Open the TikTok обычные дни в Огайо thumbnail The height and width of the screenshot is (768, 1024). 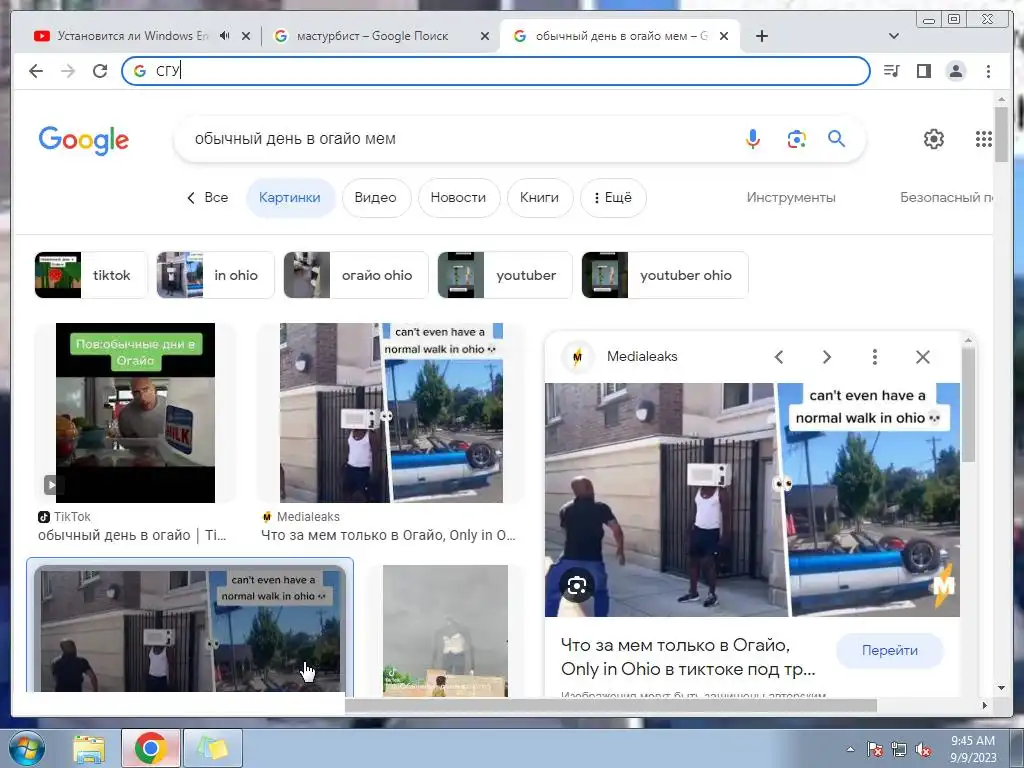click(135, 413)
